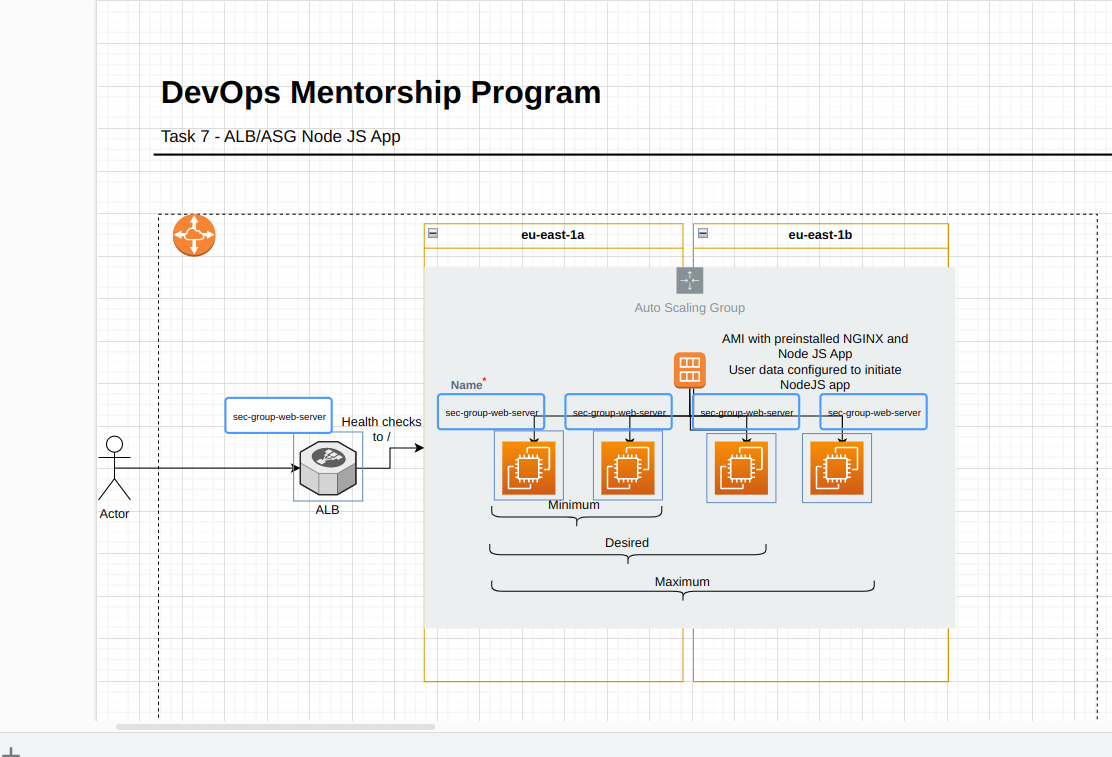Select the third sec-group-web-server box in eu-east-1b

pyautogui.click(x=746, y=412)
